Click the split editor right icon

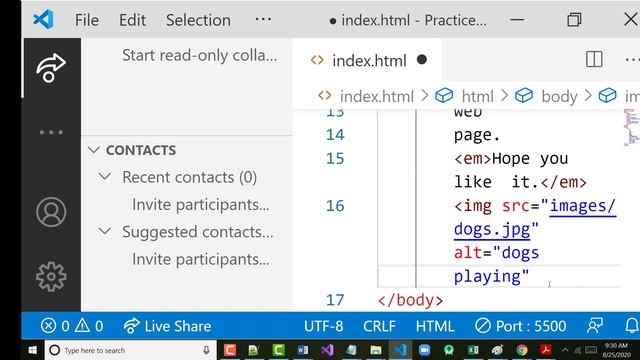(x=594, y=60)
